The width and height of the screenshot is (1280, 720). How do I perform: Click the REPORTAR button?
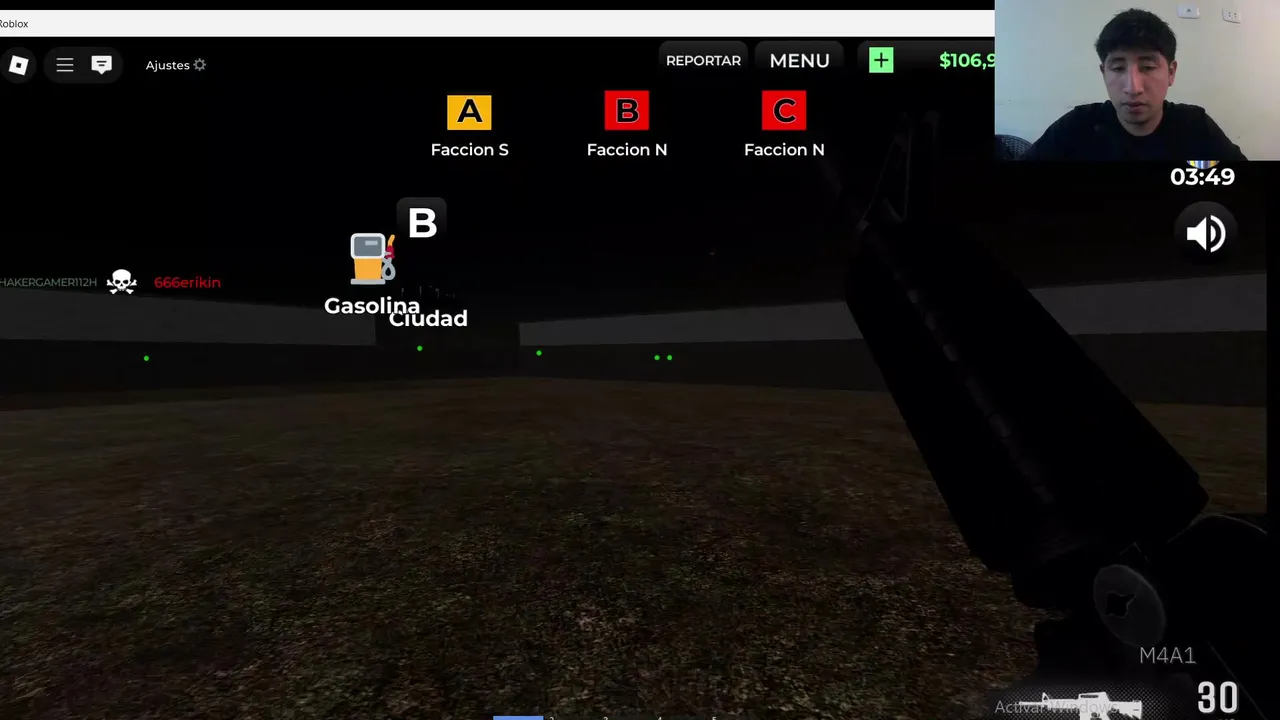point(703,60)
